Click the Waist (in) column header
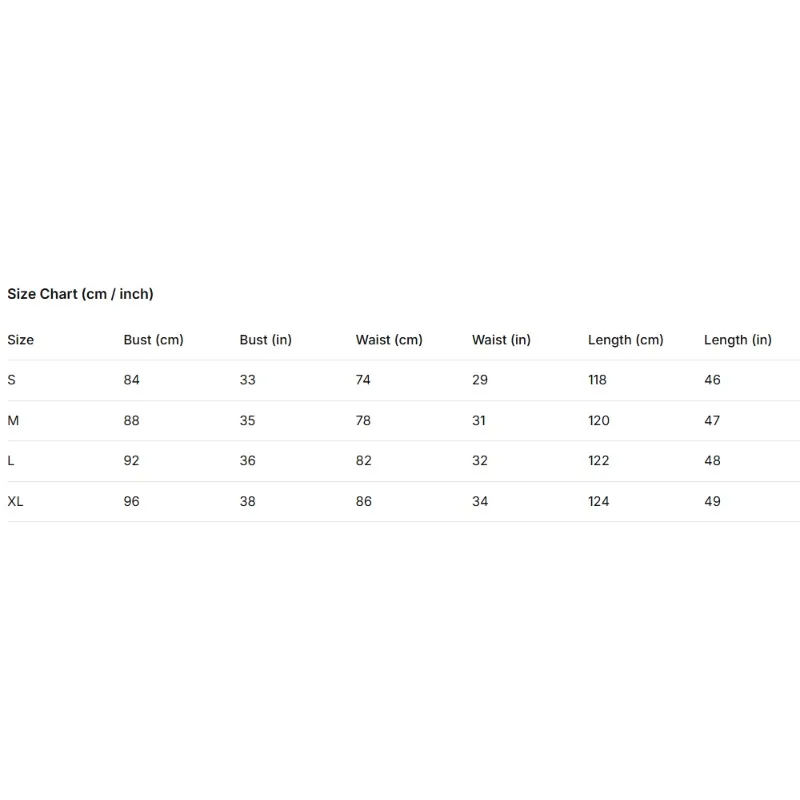This screenshot has height=800, width=800. click(x=502, y=340)
